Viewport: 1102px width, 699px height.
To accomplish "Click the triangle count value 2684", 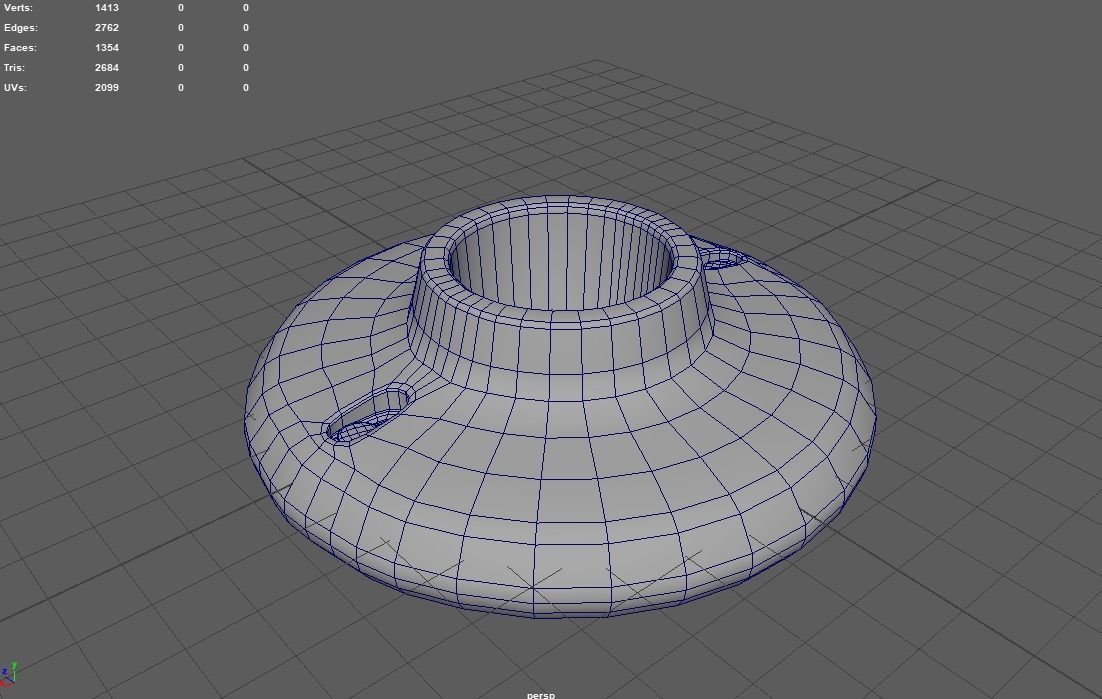I will (107, 67).
